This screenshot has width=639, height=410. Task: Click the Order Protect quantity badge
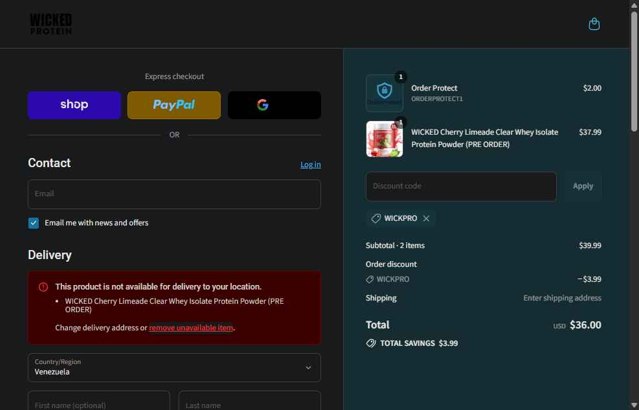(401, 77)
